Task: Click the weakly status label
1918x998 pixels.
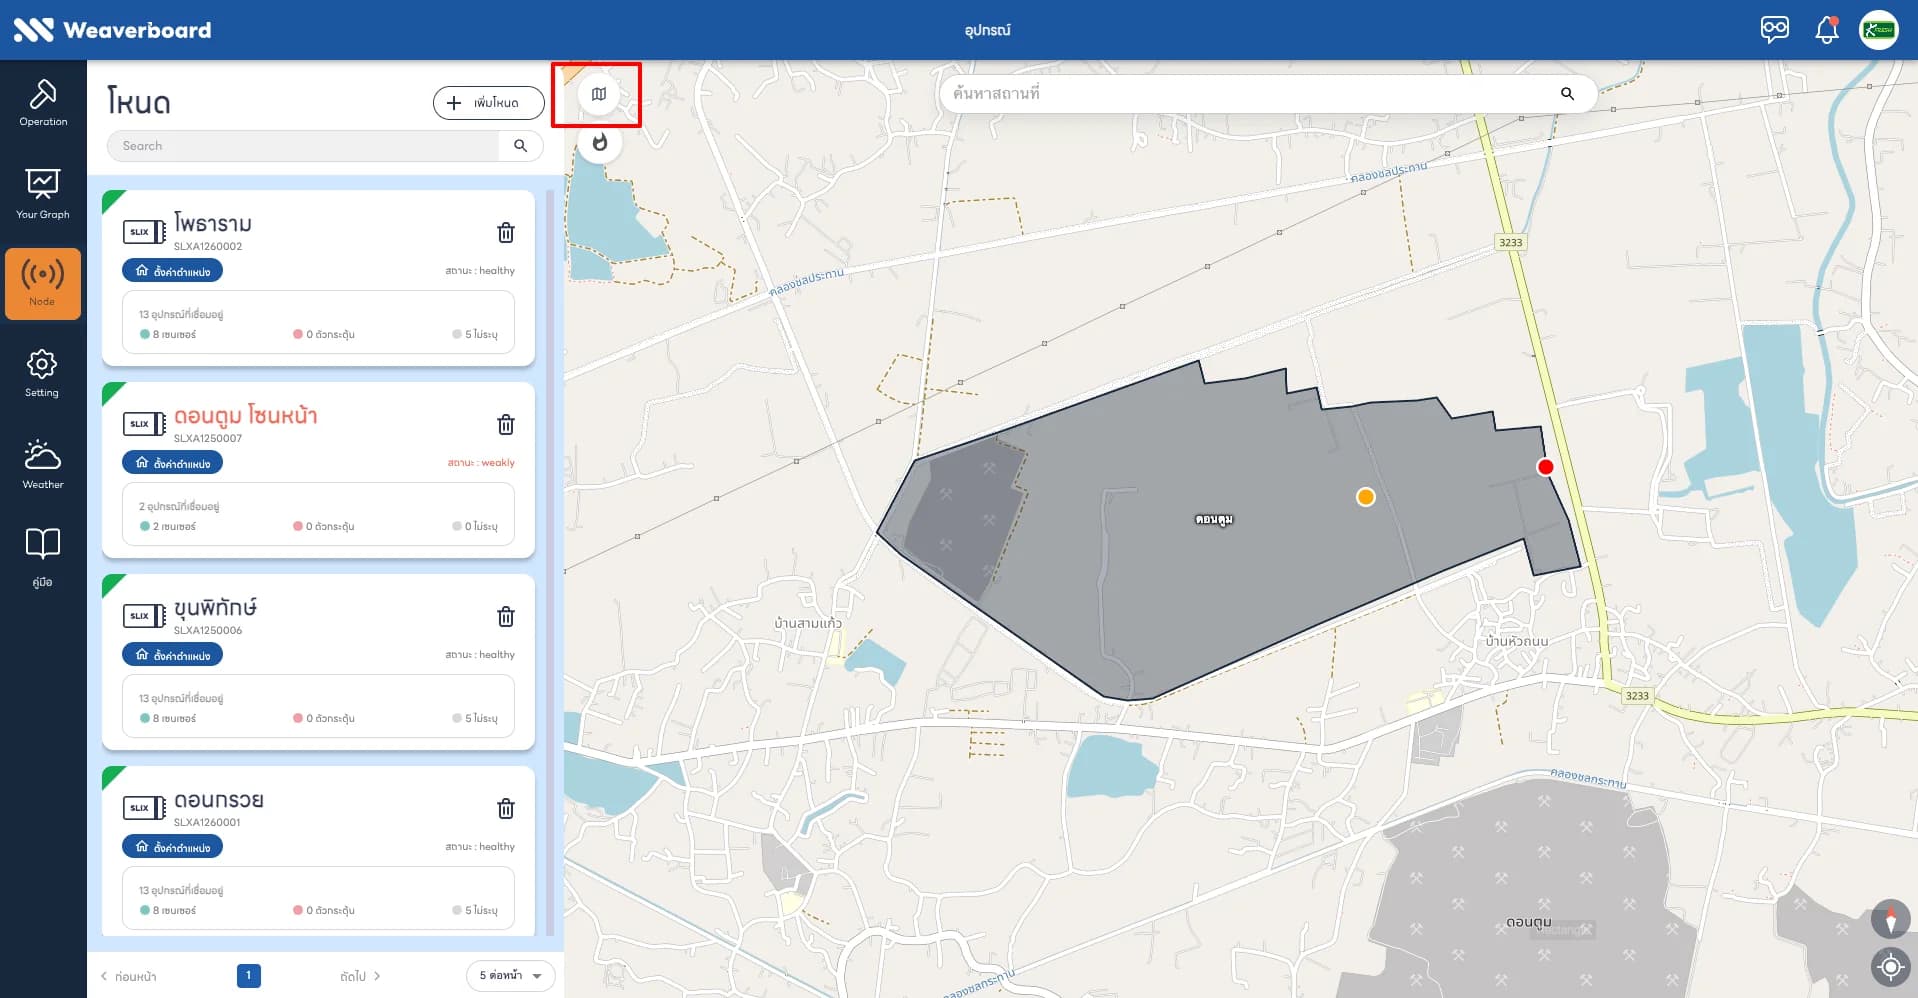Action: tap(481, 463)
